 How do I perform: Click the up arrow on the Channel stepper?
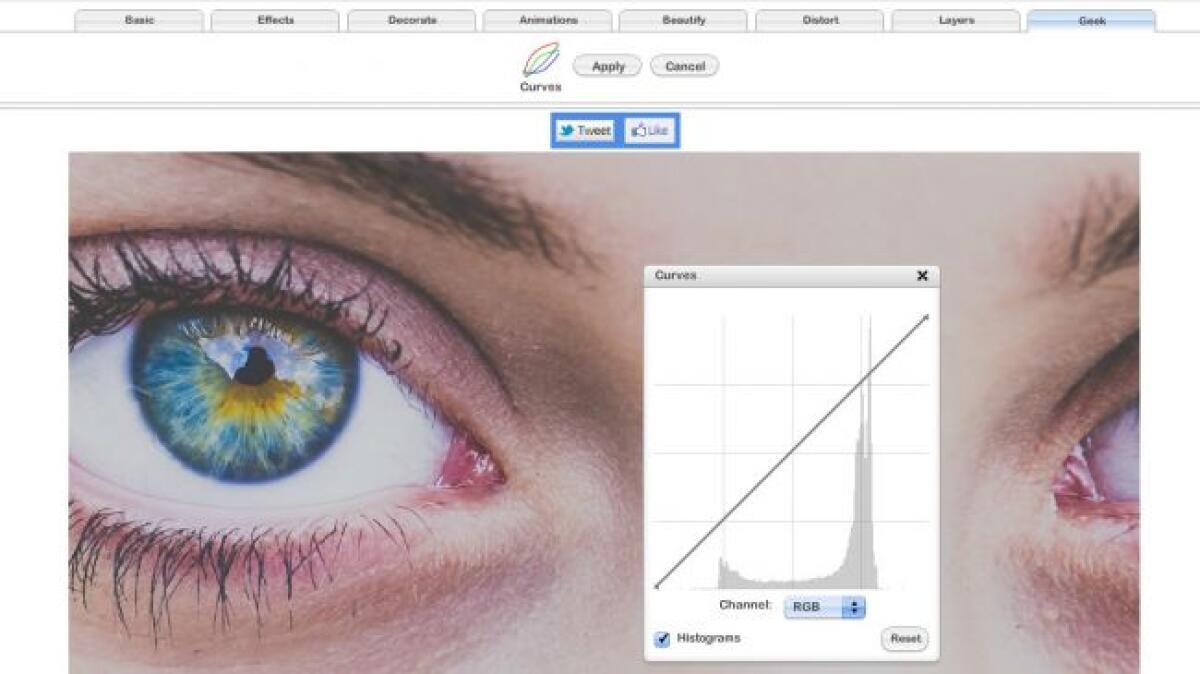[x=856, y=602]
